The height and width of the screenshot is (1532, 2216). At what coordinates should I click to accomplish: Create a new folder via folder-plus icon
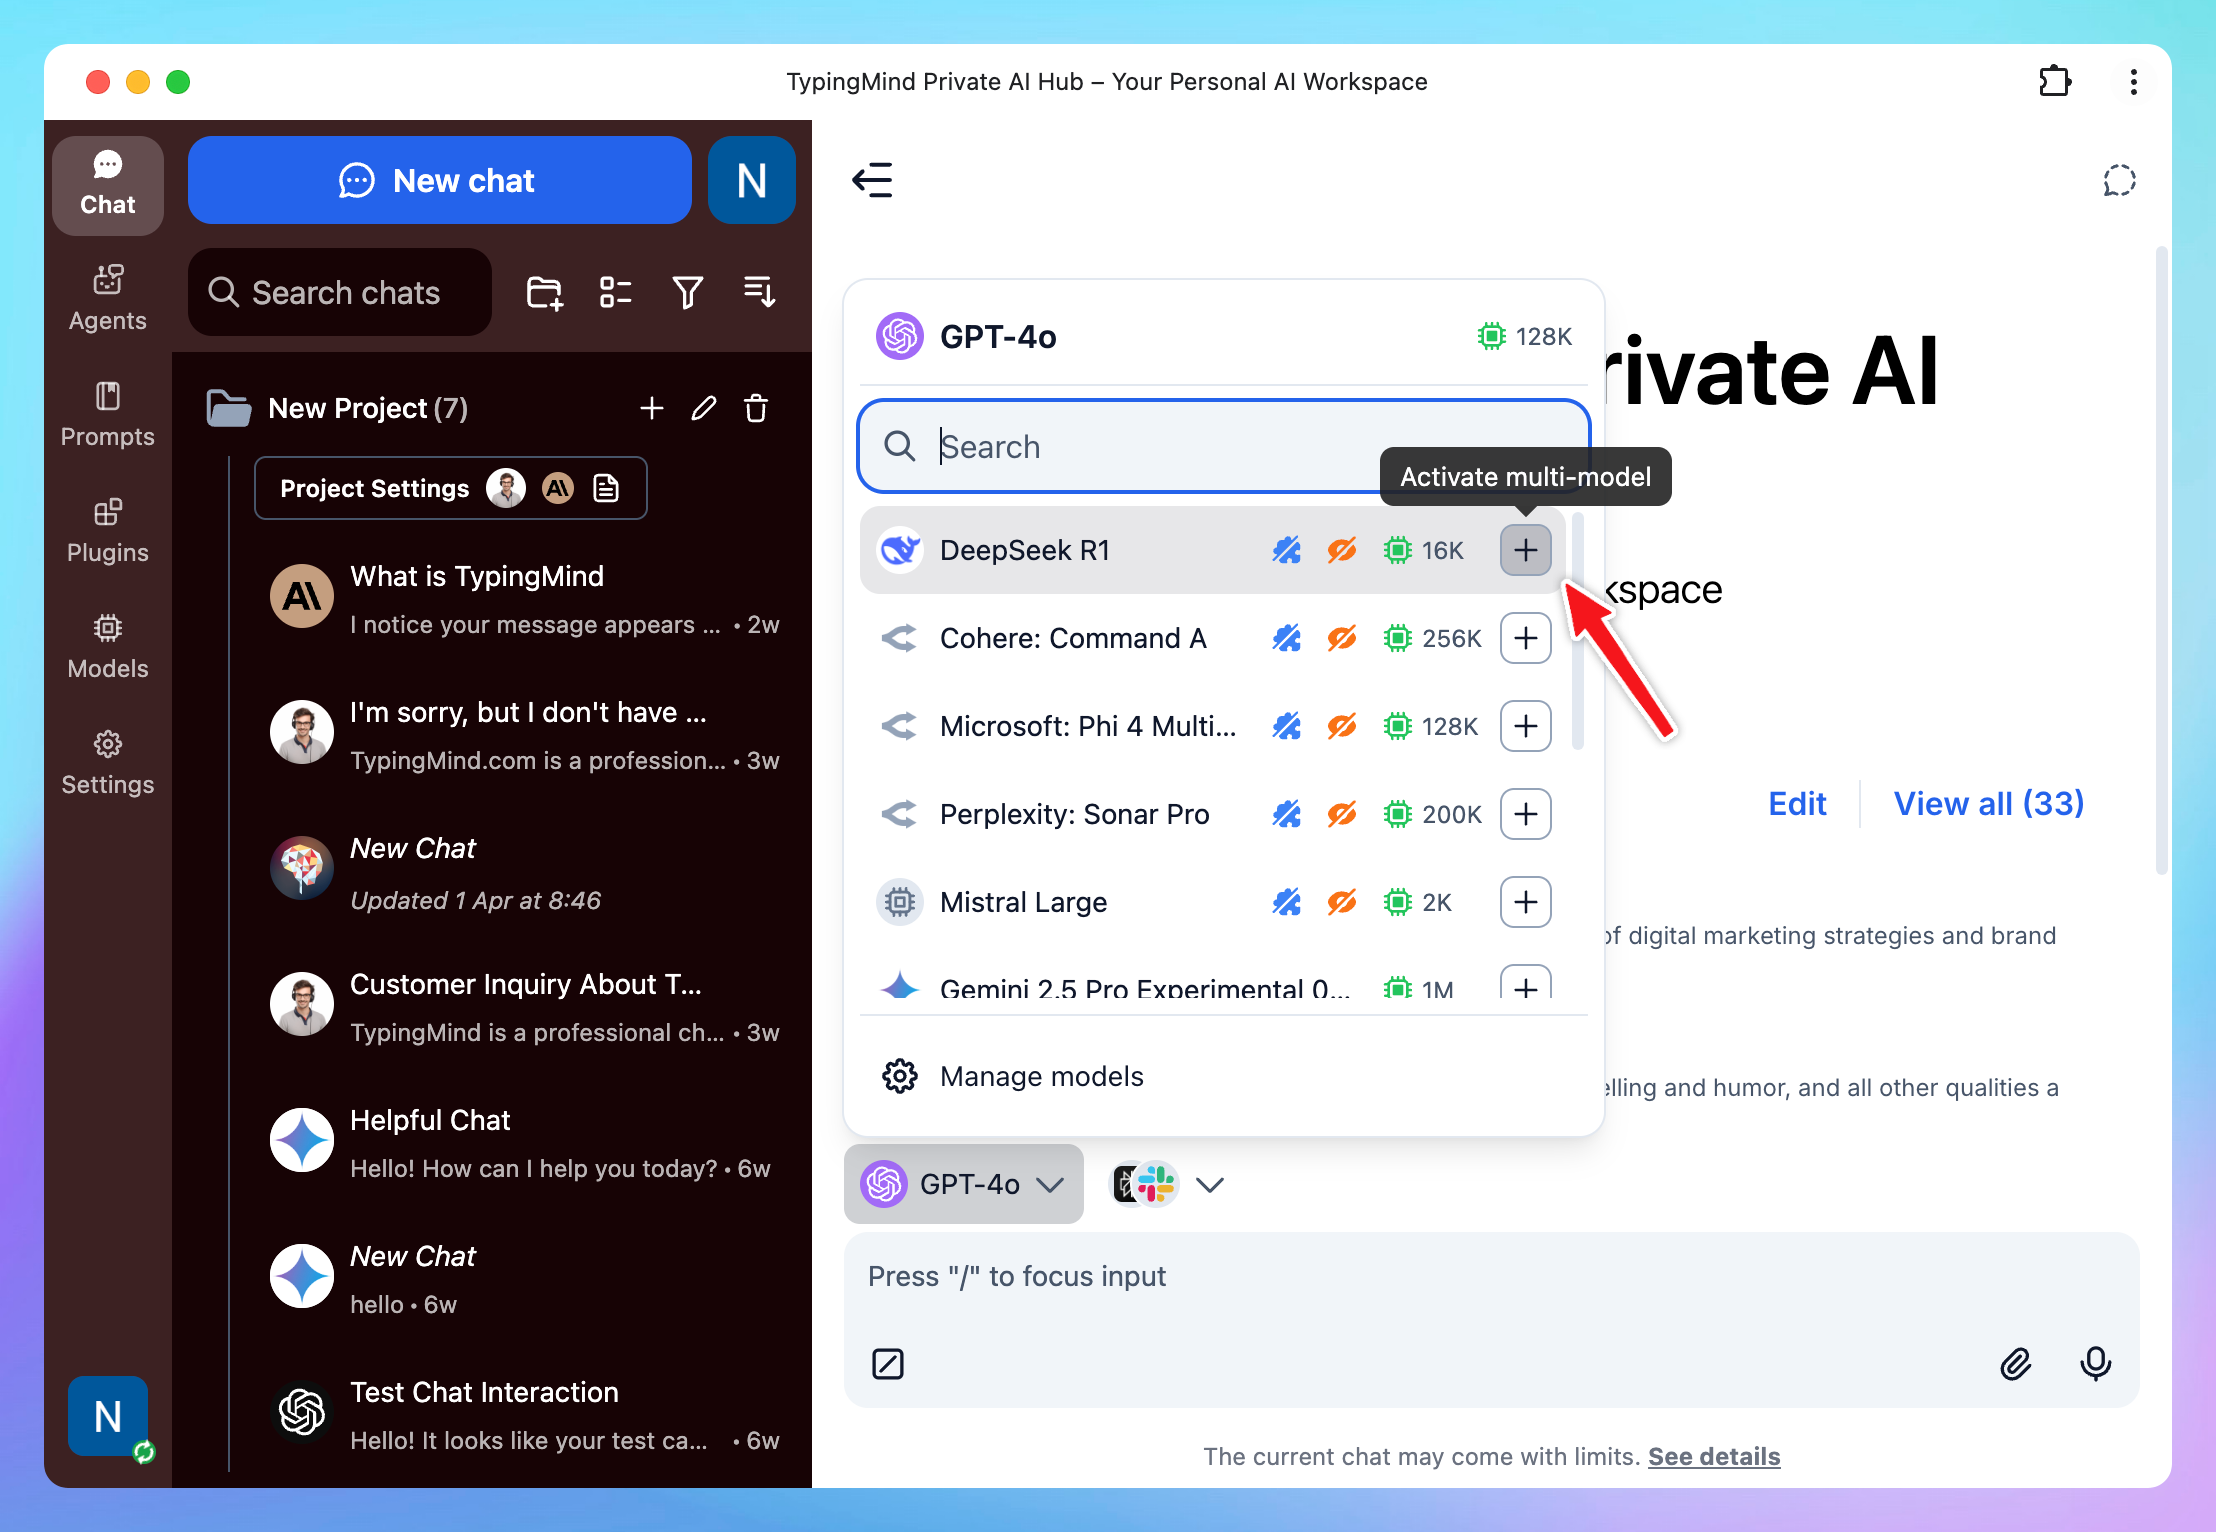[544, 292]
